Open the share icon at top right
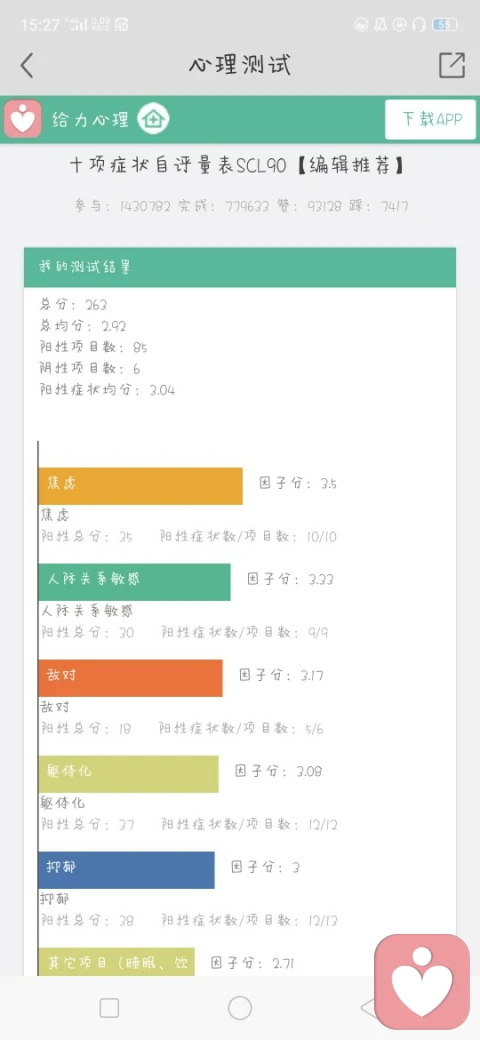 pyautogui.click(x=451, y=65)
